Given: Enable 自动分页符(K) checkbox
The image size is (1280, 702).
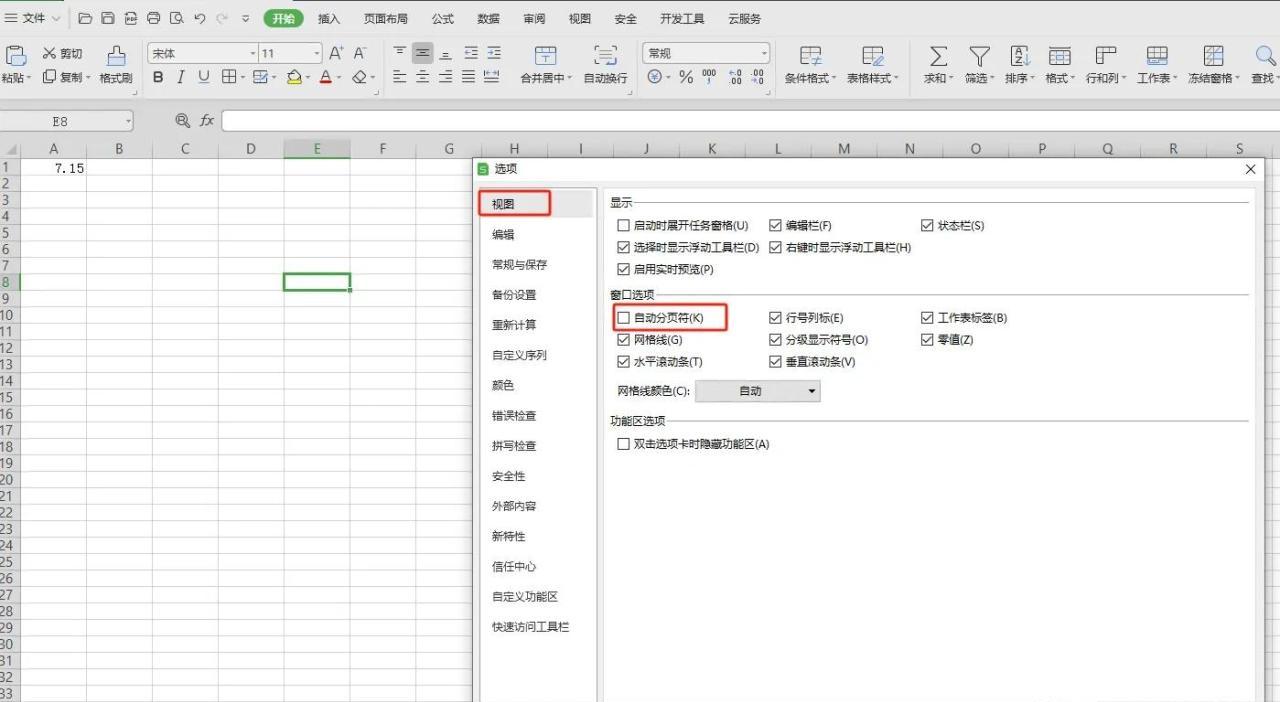Looking at the screenshot, I should [624, 318].
